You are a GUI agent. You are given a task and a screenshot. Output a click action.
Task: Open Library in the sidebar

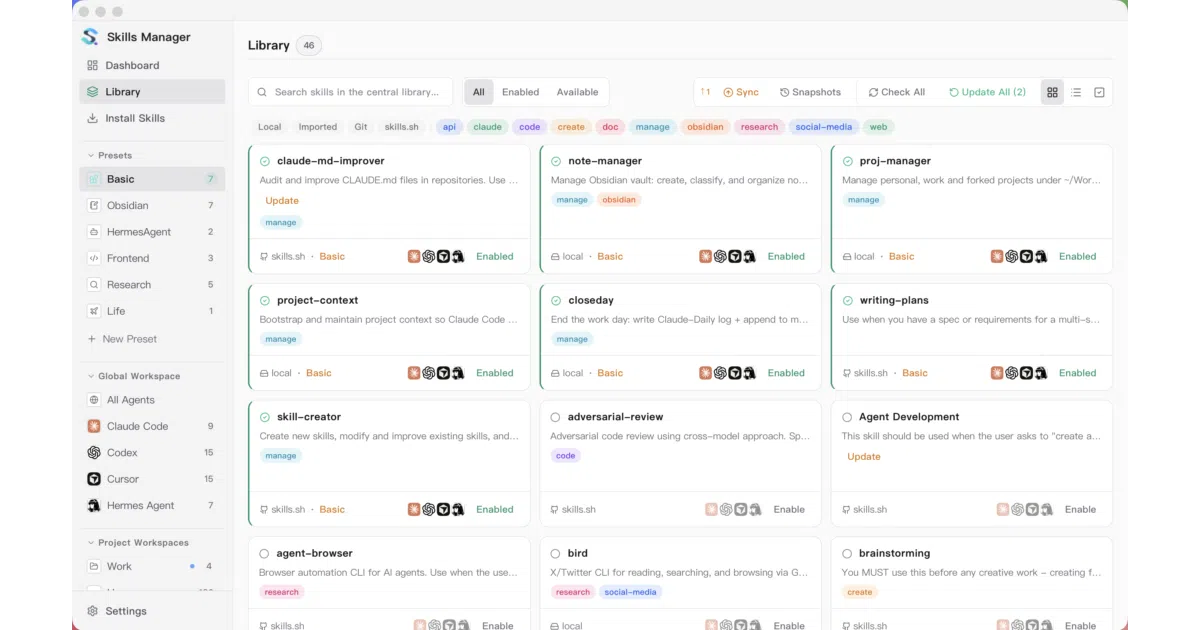pos(152,92)
